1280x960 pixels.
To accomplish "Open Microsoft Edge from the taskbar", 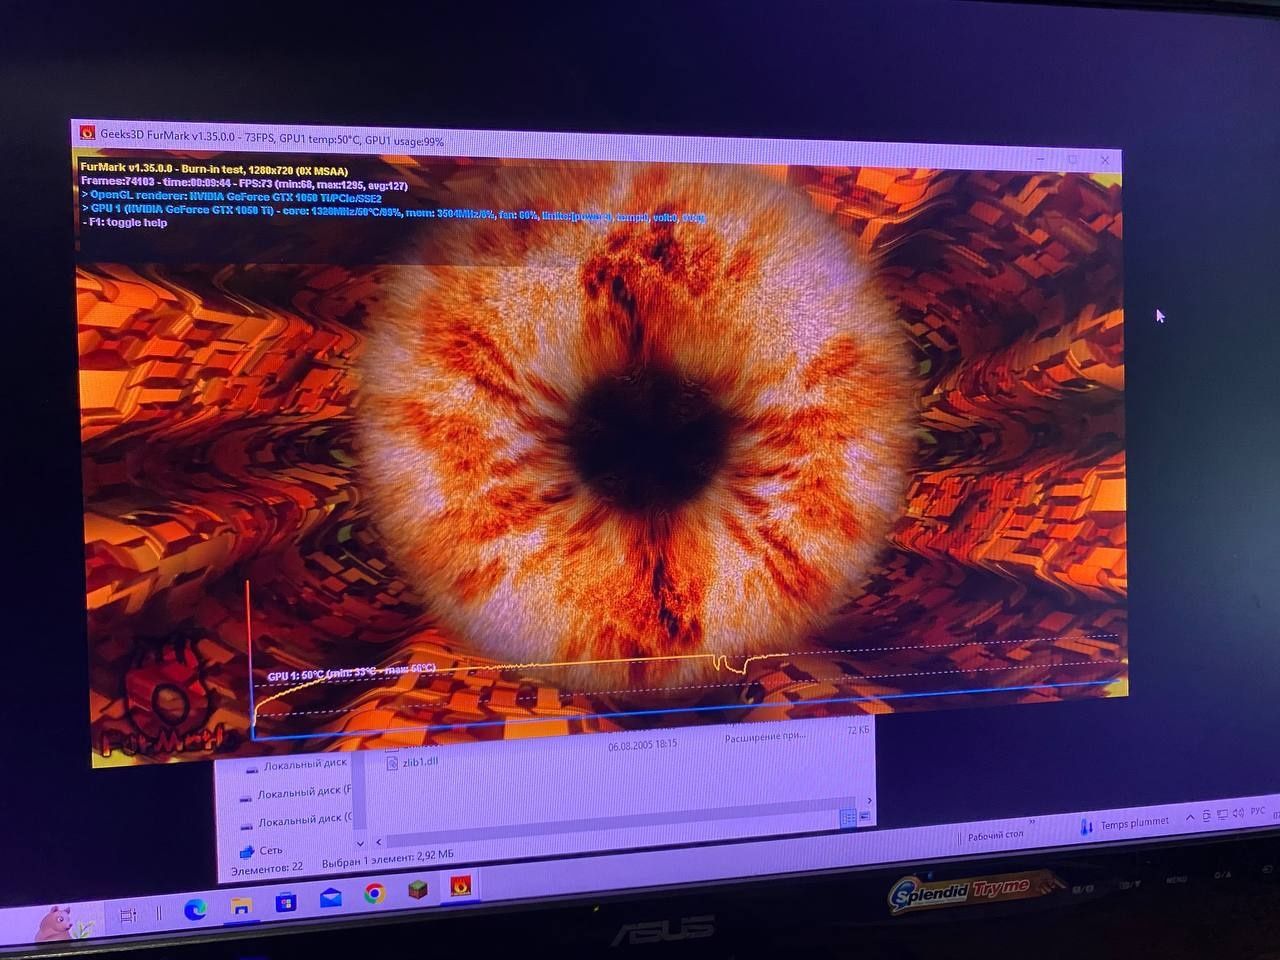I will click(x=195, y=909).
